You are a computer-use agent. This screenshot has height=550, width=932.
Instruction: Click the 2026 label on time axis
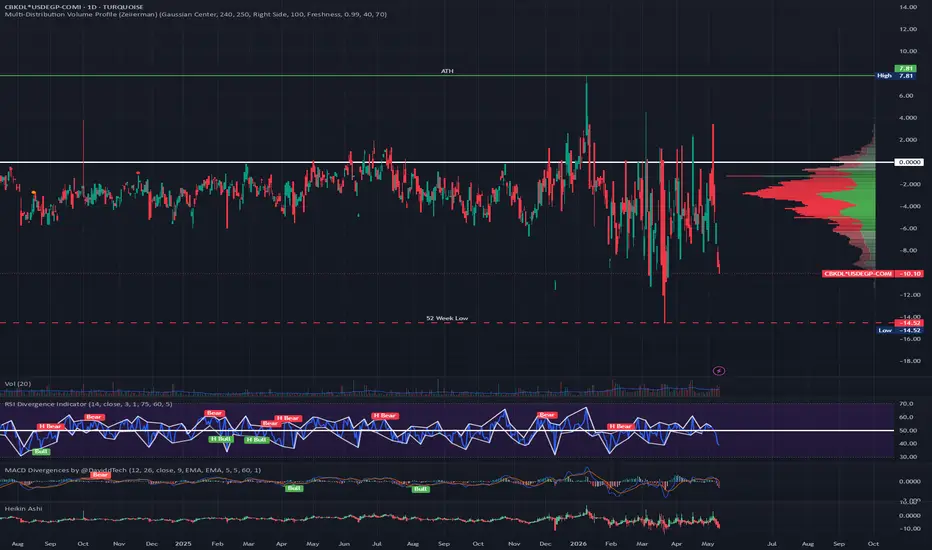578,543
